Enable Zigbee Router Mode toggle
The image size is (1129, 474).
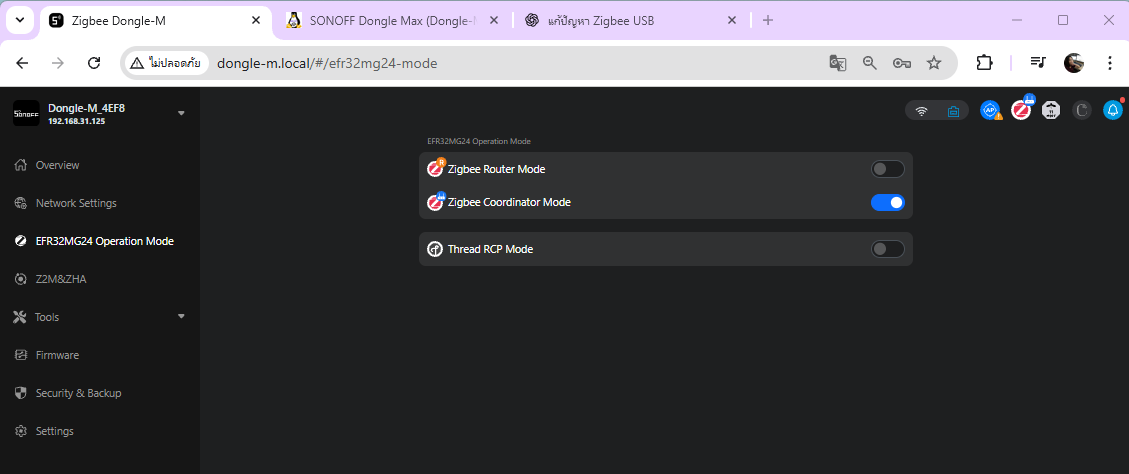(887, 169)
